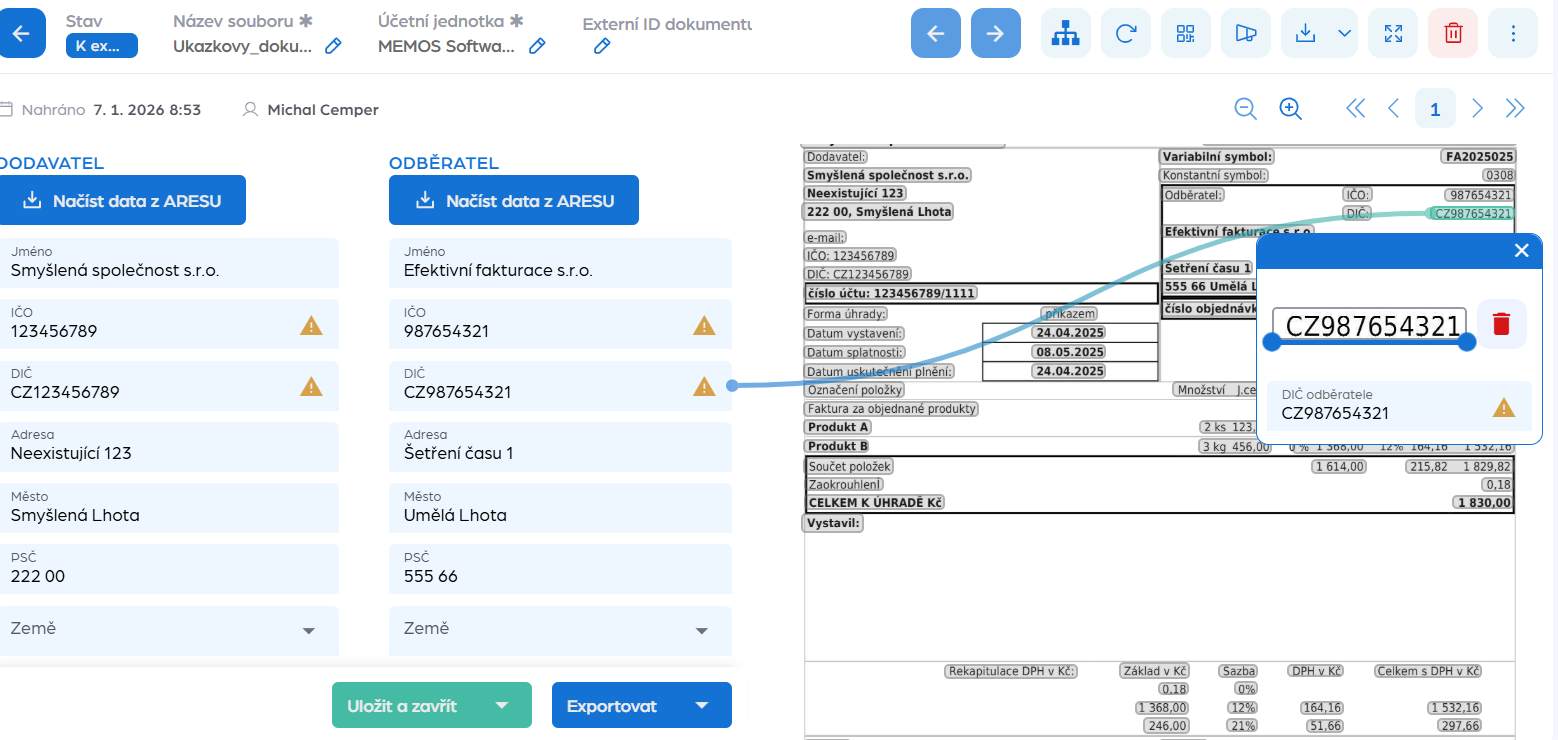Click supplier Jméno field Smyšlená společnost

tap(170, 262)
